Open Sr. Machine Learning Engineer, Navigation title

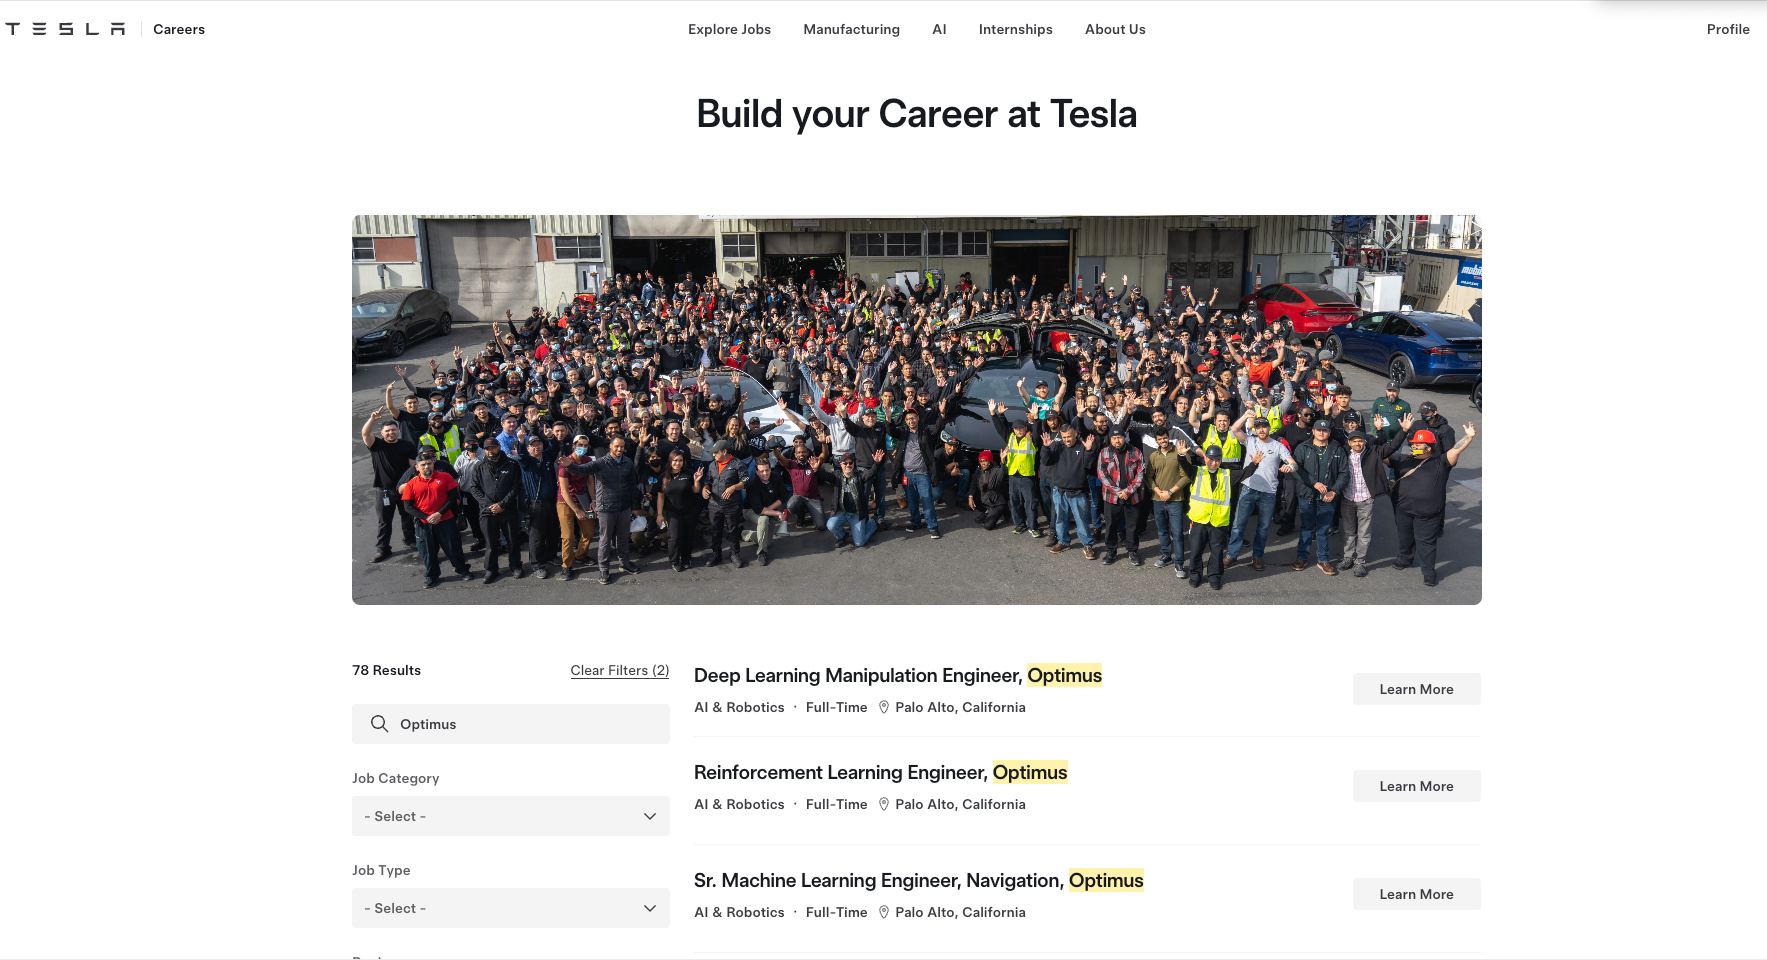[919, 880]
